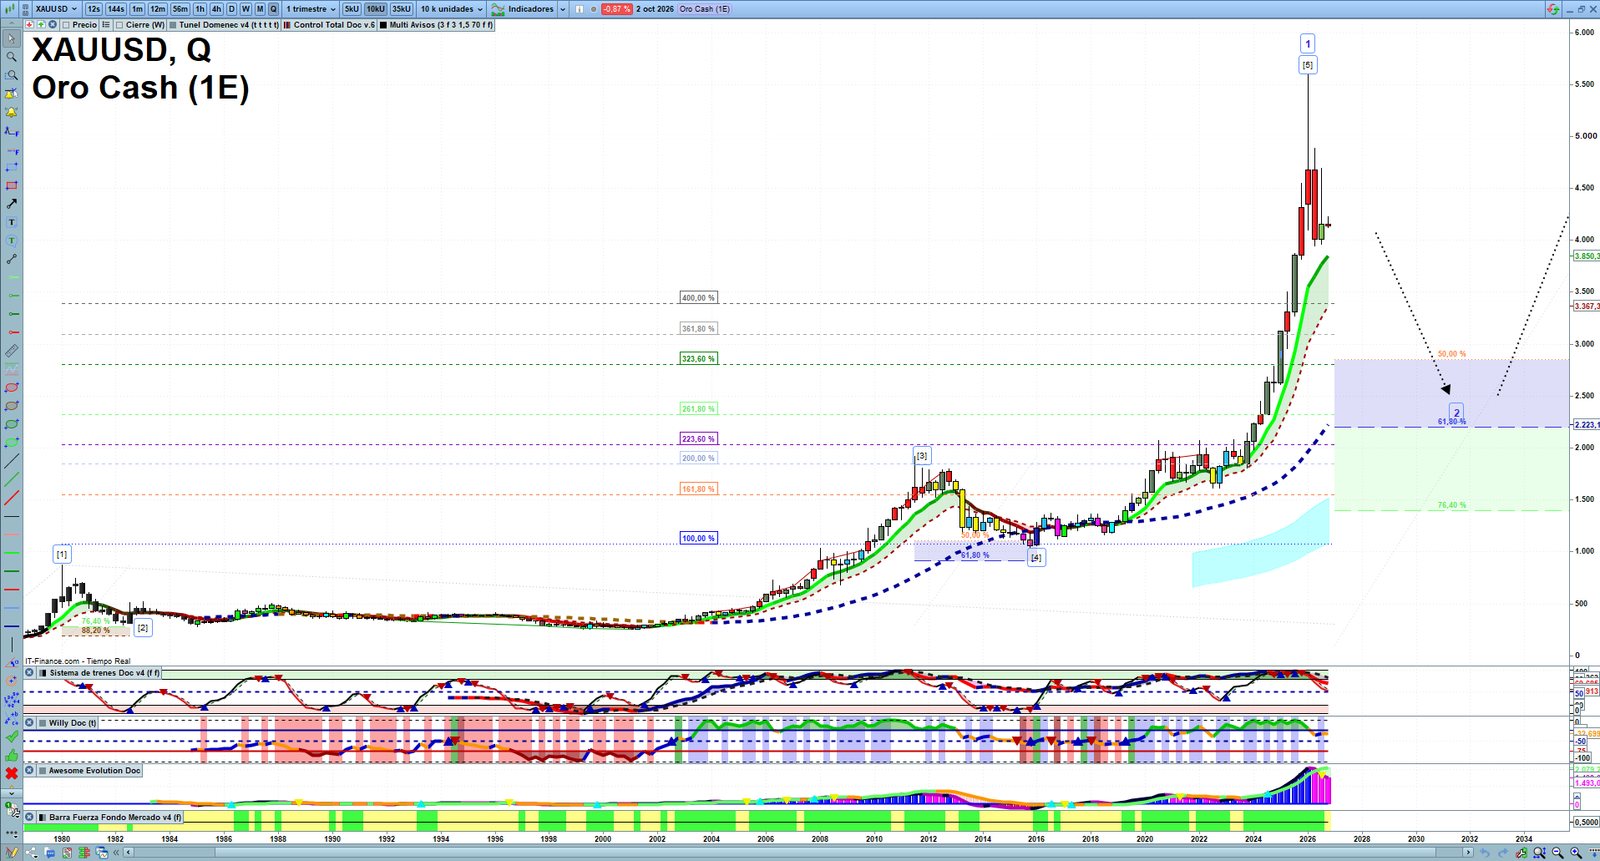Click the 4h timeframe button
This screenshot has width=1600, height=861.
tap(216, 9)
